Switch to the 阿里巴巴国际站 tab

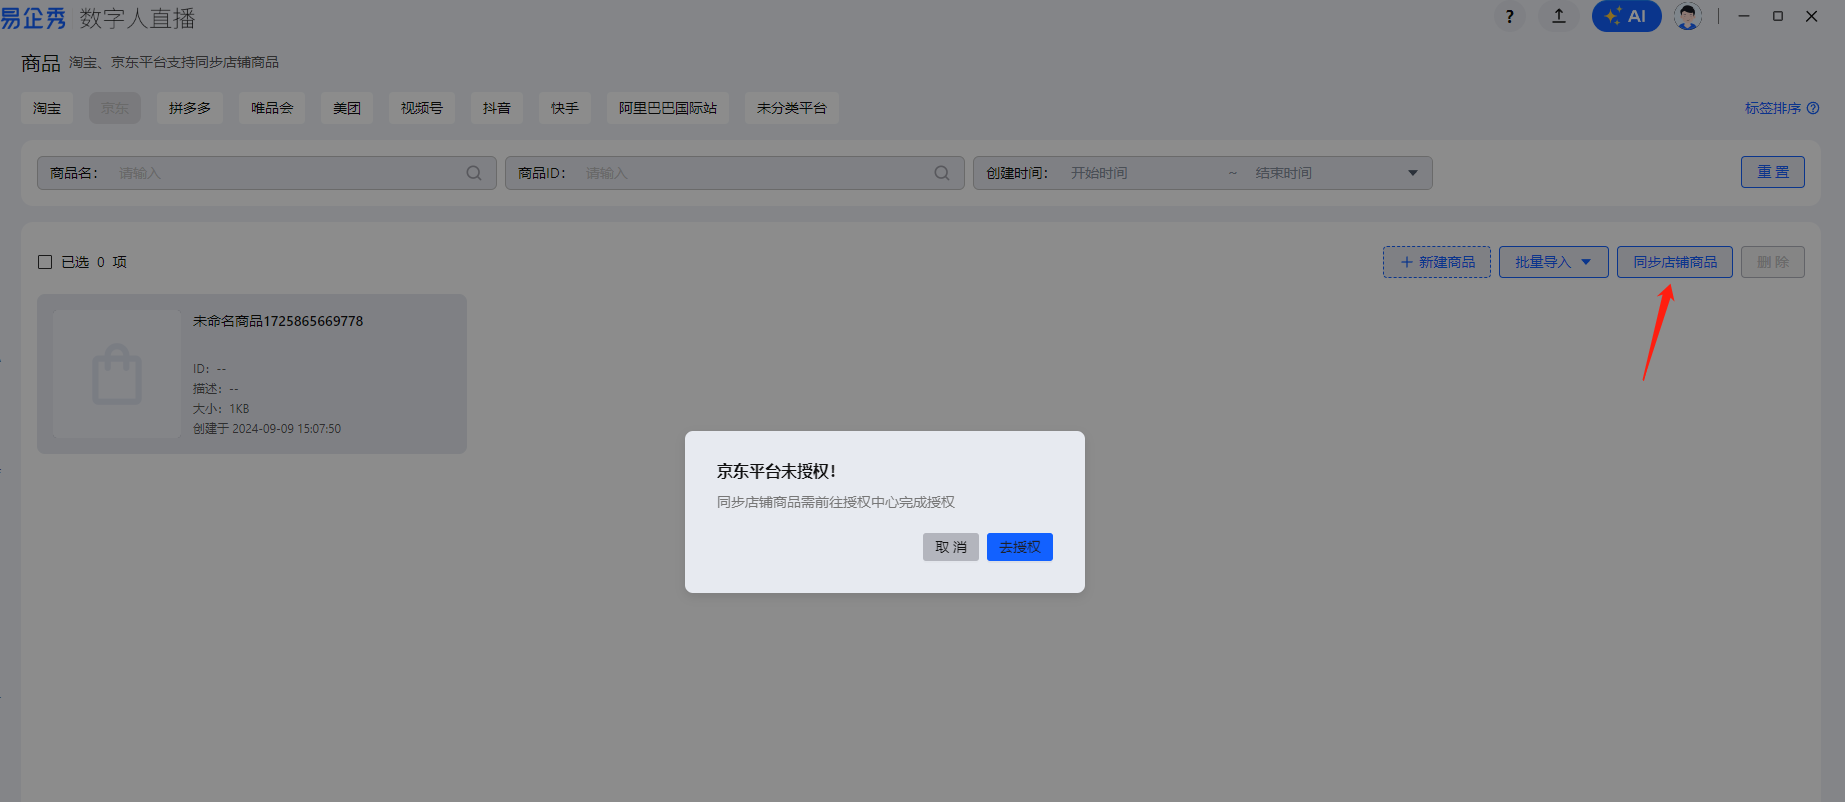pos(668,108)
